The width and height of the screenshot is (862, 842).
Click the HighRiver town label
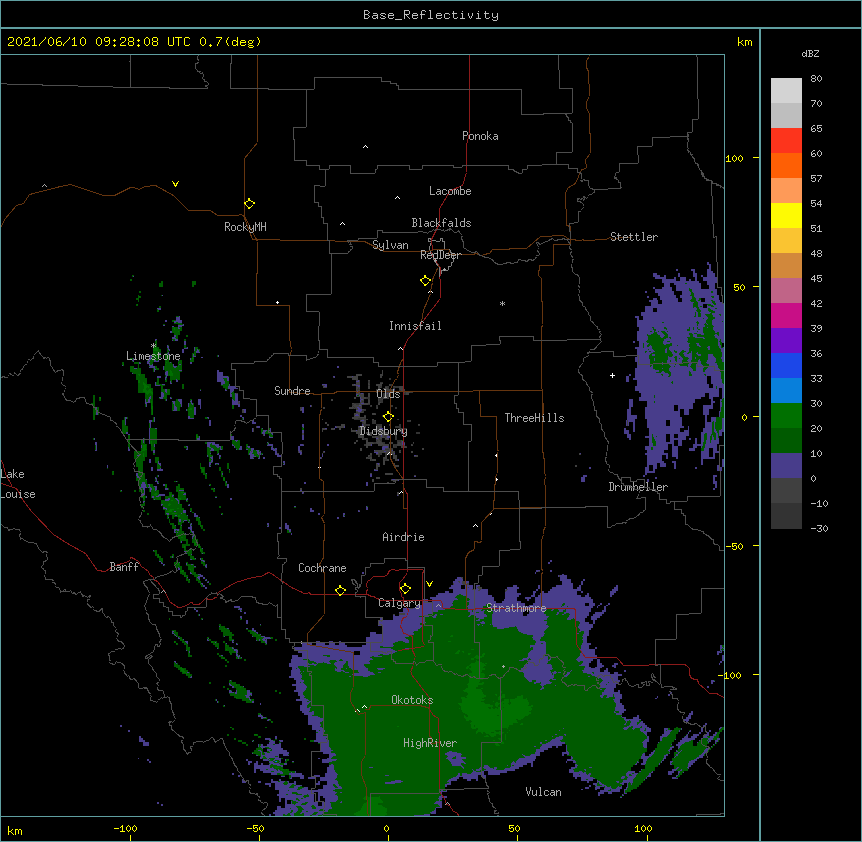(430, 743)
